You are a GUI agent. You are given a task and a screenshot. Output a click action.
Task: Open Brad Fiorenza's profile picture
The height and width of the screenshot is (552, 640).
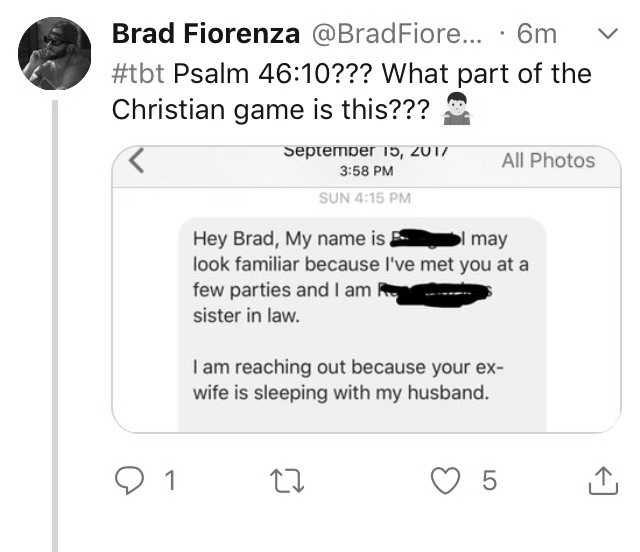coord(55,53)
